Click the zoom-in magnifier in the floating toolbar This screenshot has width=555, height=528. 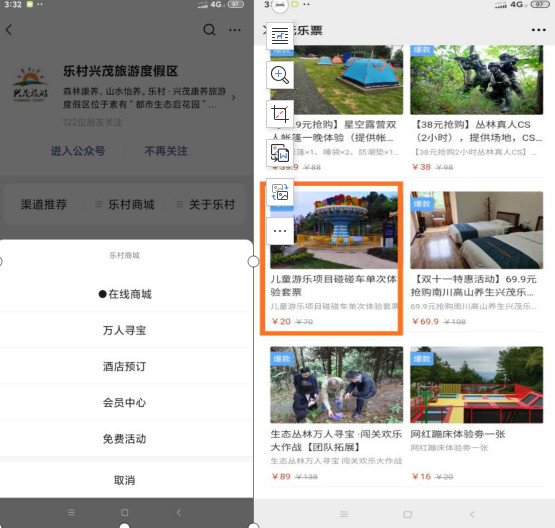280,75
